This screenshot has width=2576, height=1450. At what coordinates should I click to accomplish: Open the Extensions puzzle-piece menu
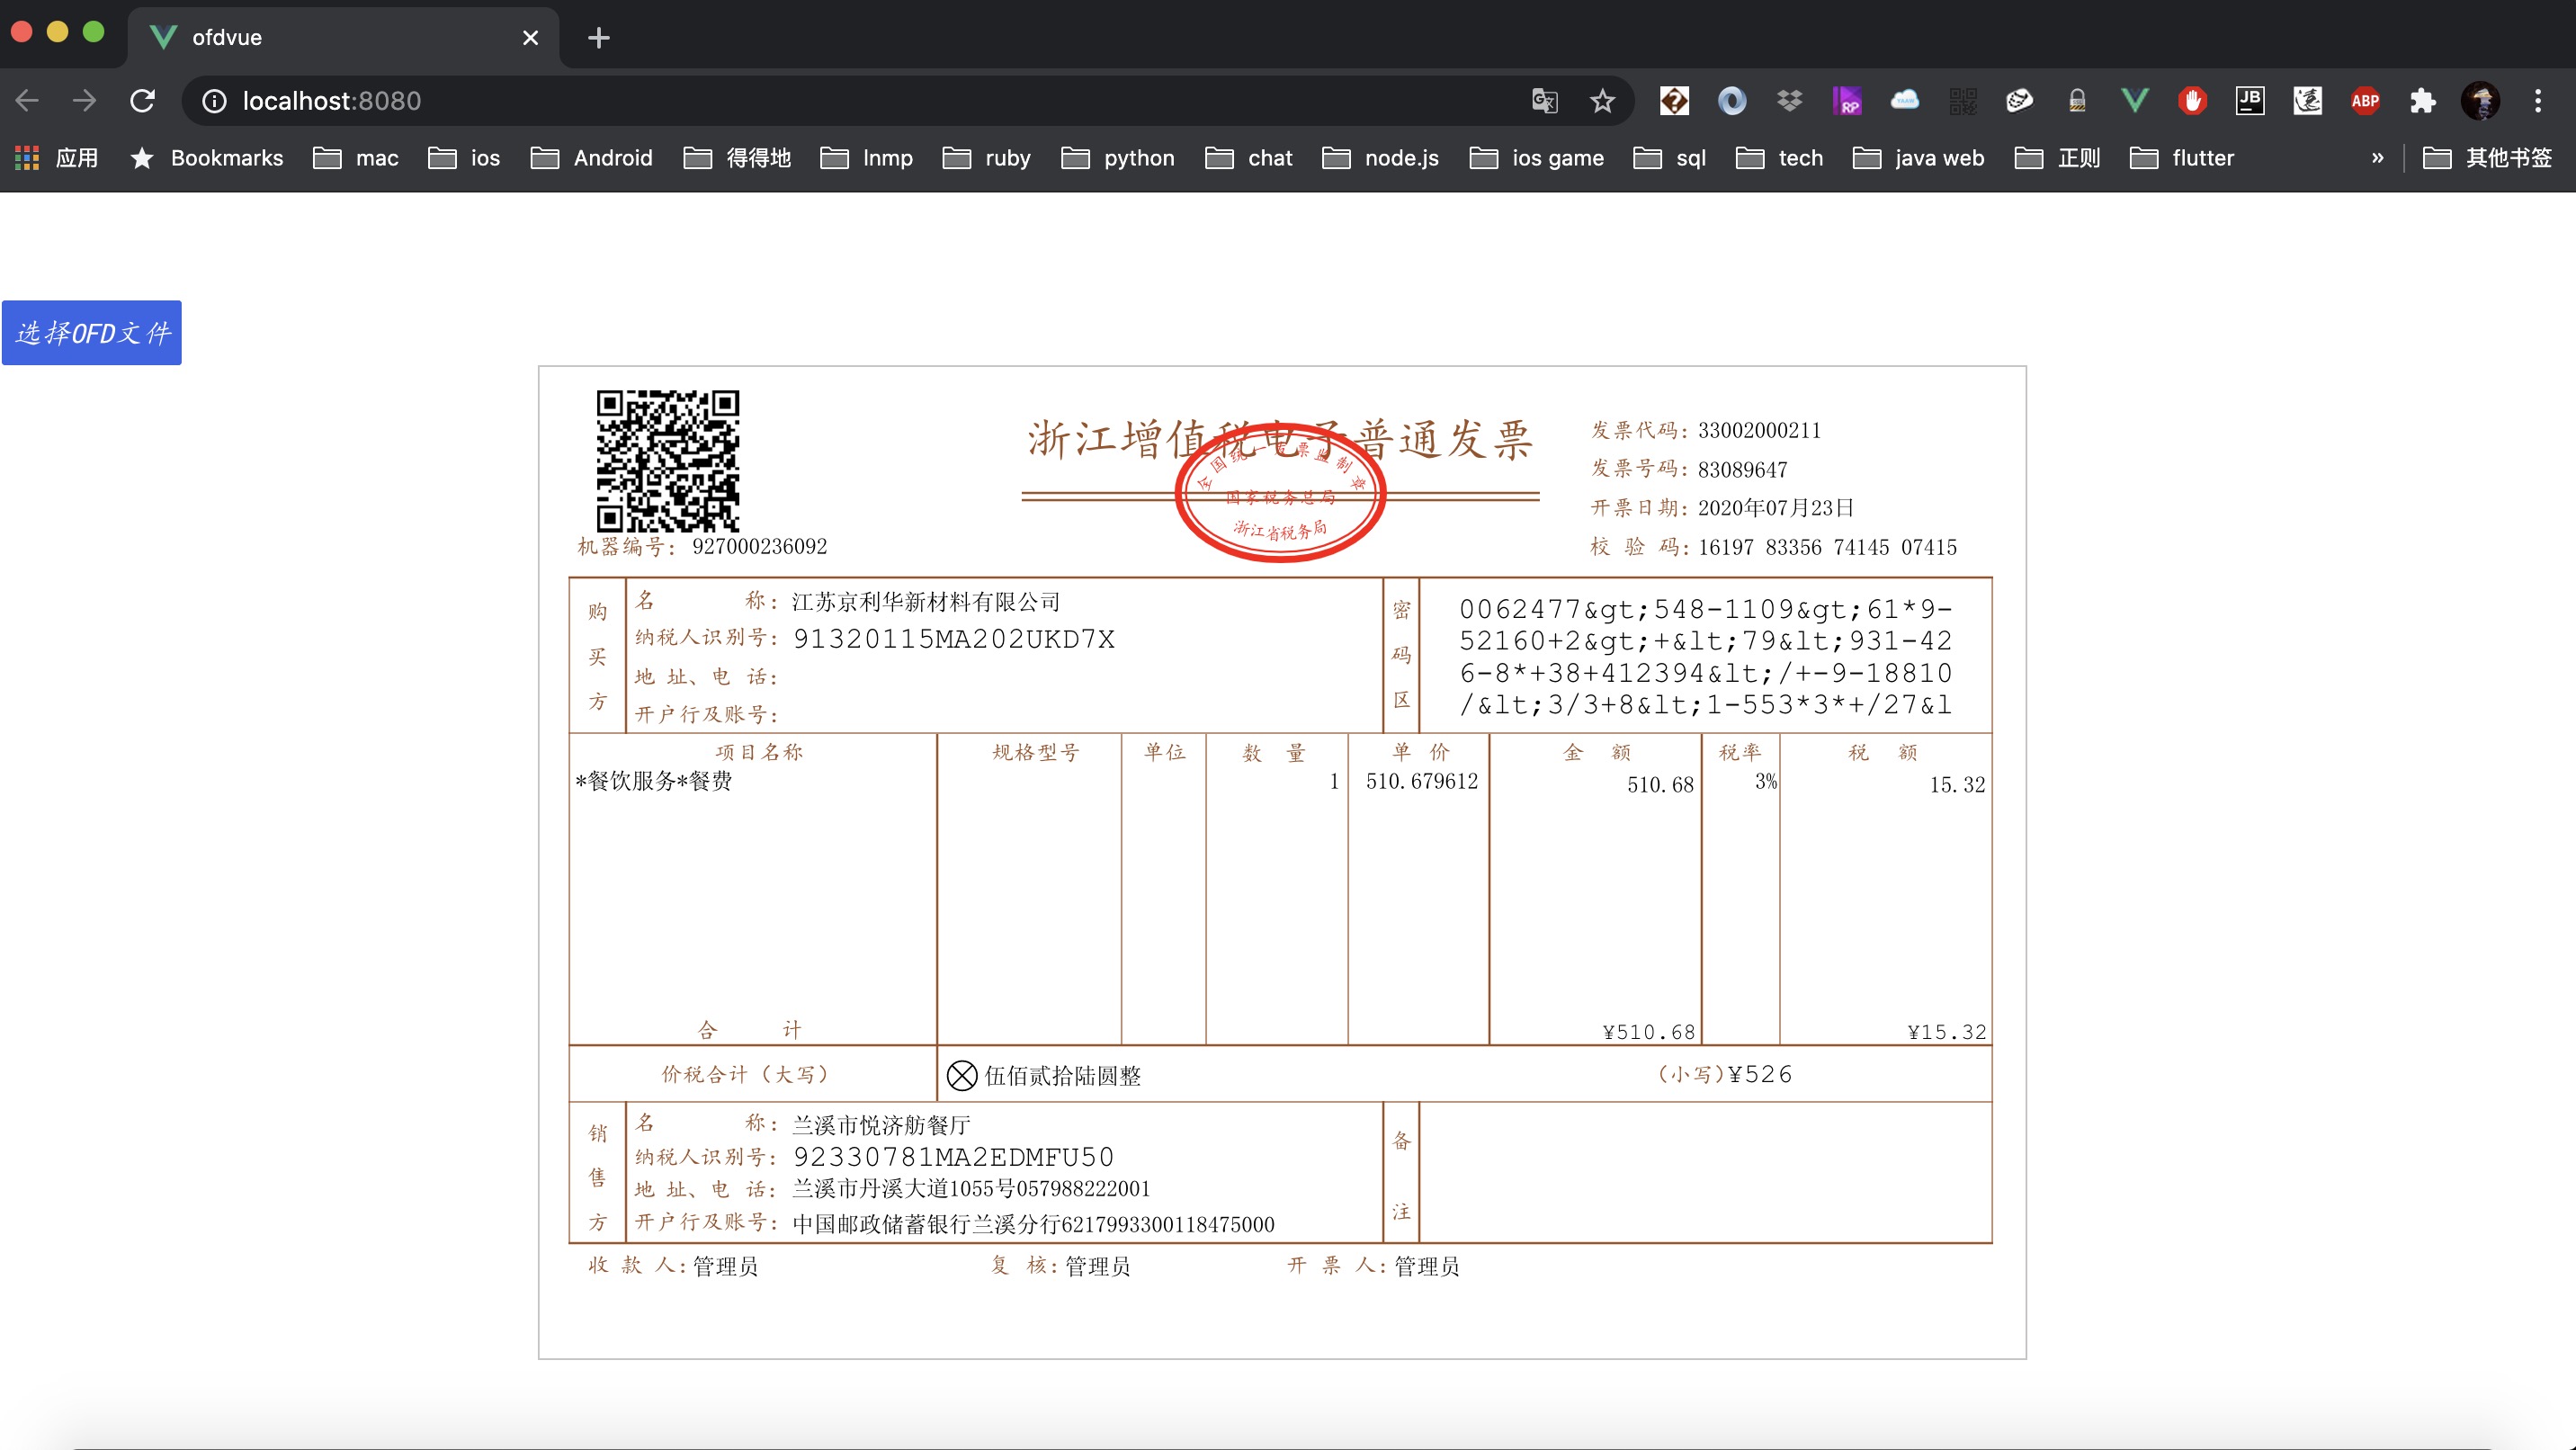[2423, 100]
